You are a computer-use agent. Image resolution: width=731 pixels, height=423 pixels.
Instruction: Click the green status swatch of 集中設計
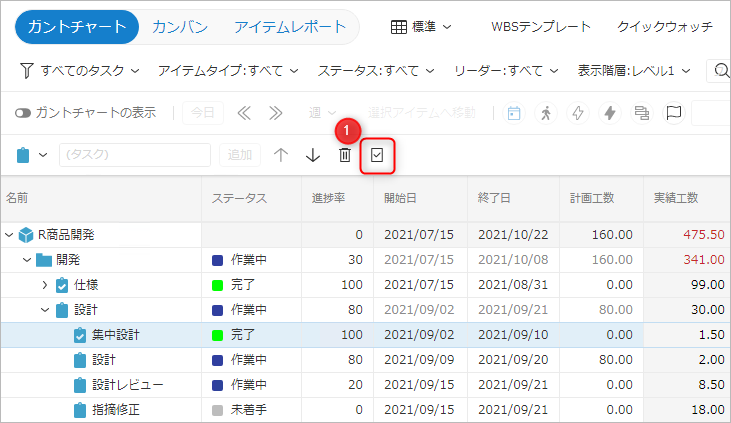tap(218, 335)
